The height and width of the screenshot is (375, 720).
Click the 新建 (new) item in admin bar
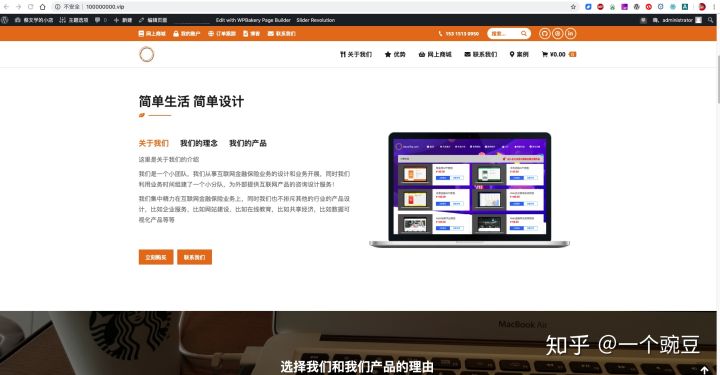[x=123, y=20]
